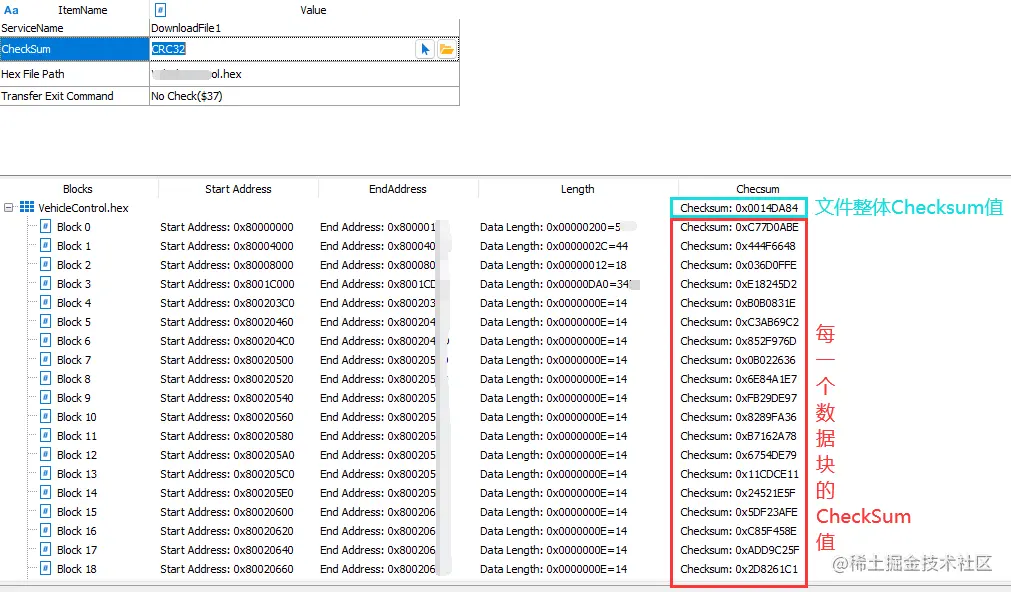Click the Length column header

click(x=577, y=189)
